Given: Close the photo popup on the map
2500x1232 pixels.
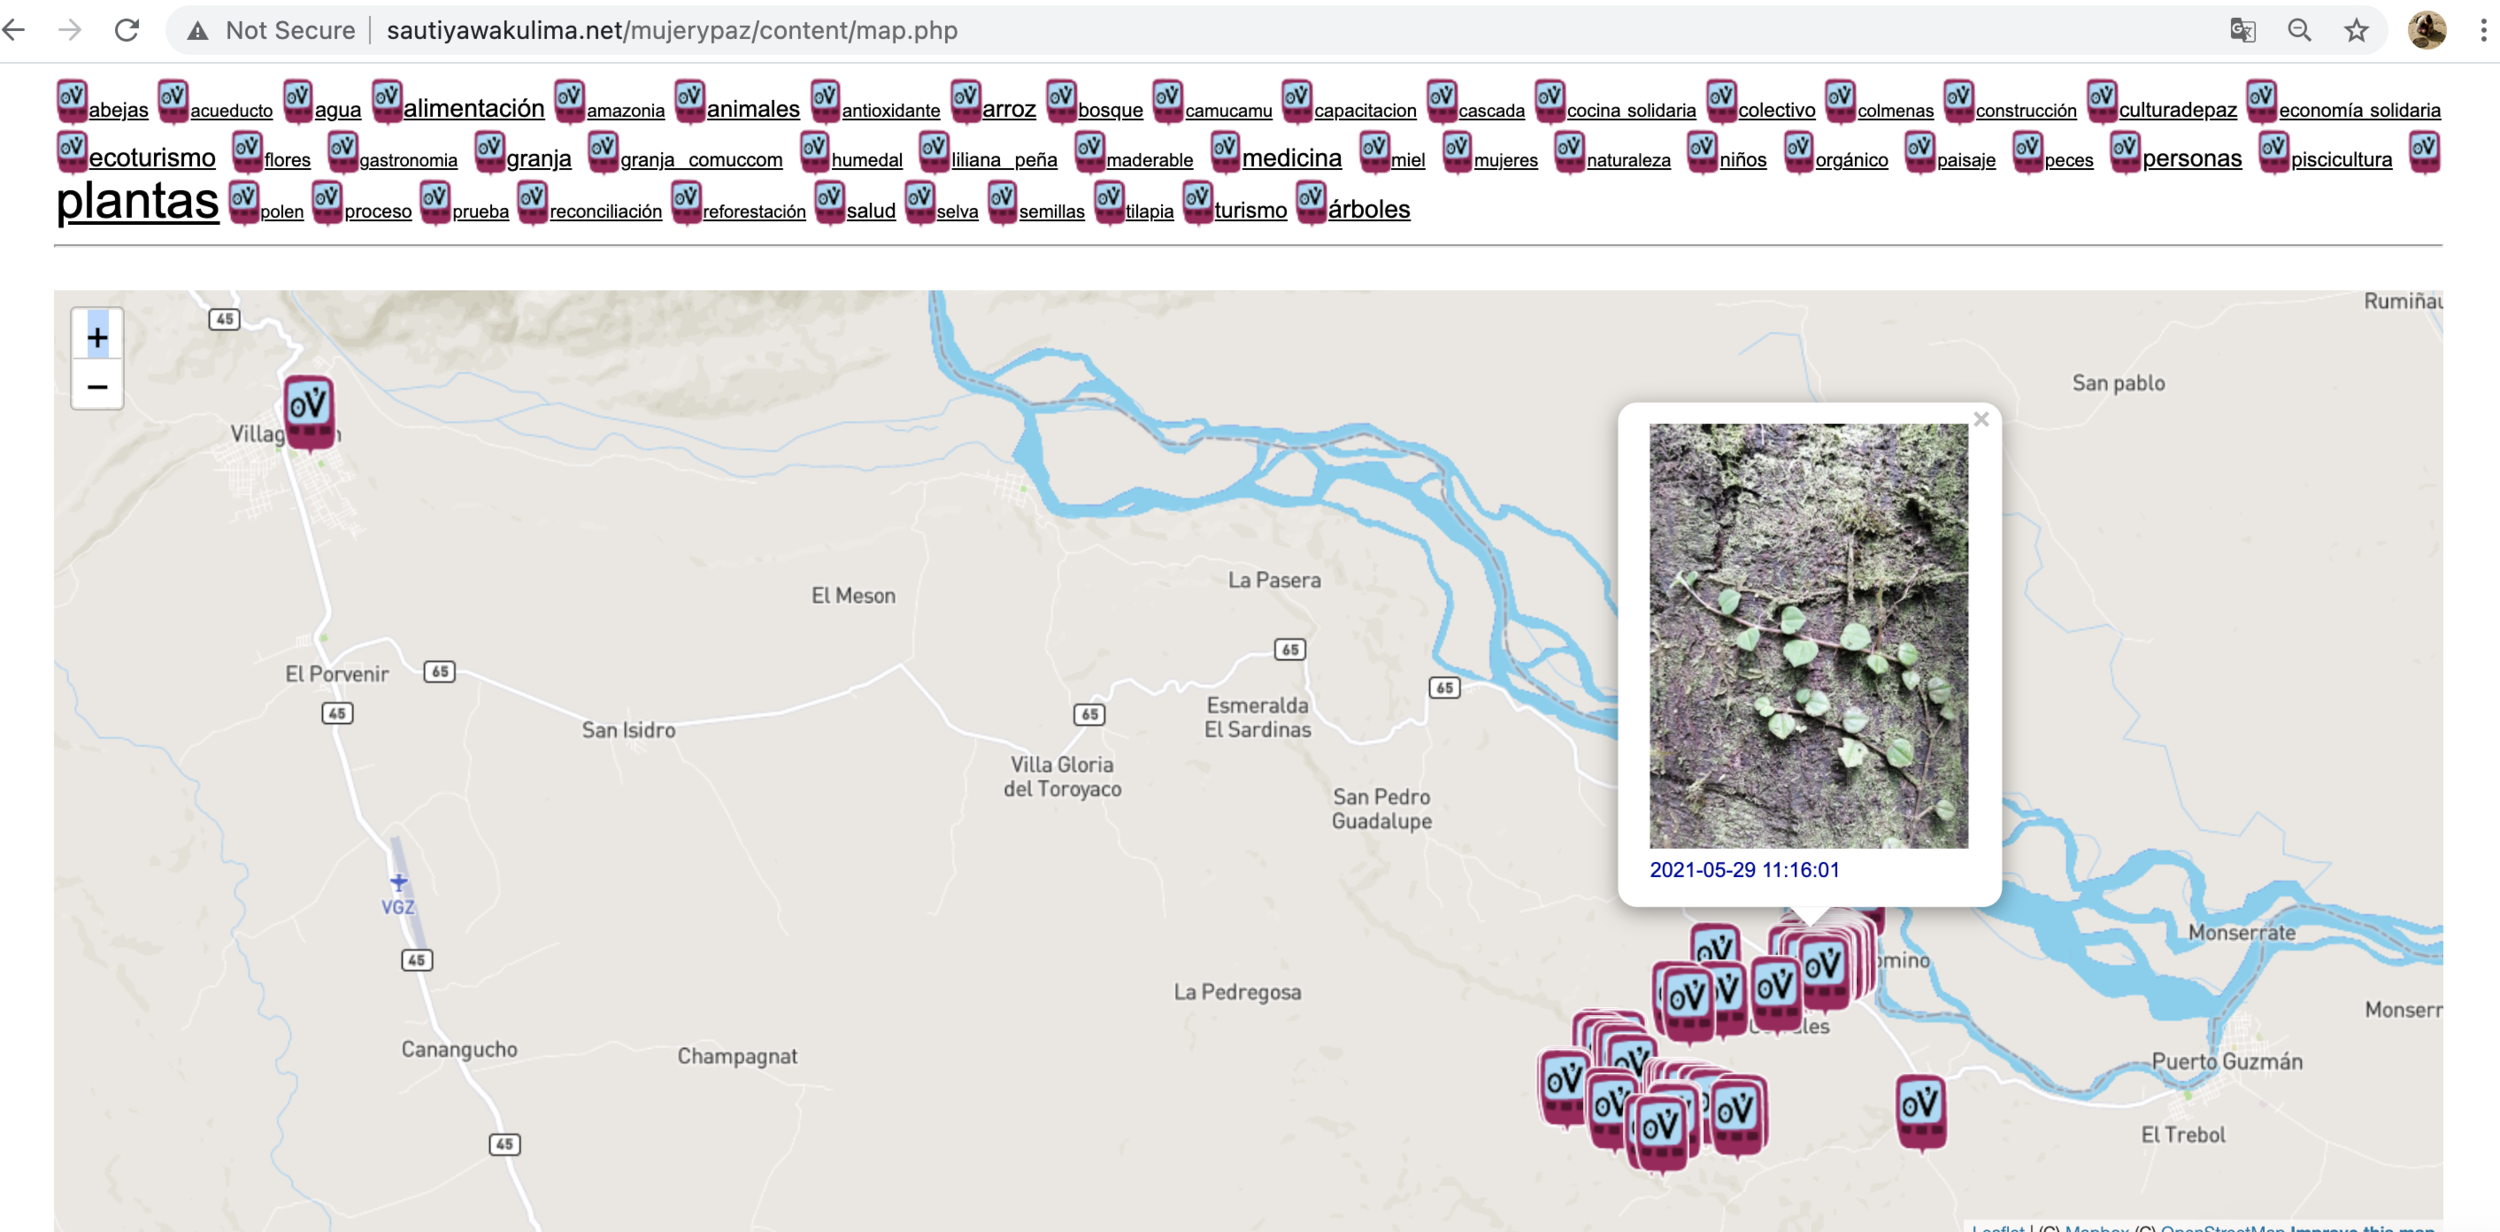Looking at the screenshot, I should (1980, 420).
